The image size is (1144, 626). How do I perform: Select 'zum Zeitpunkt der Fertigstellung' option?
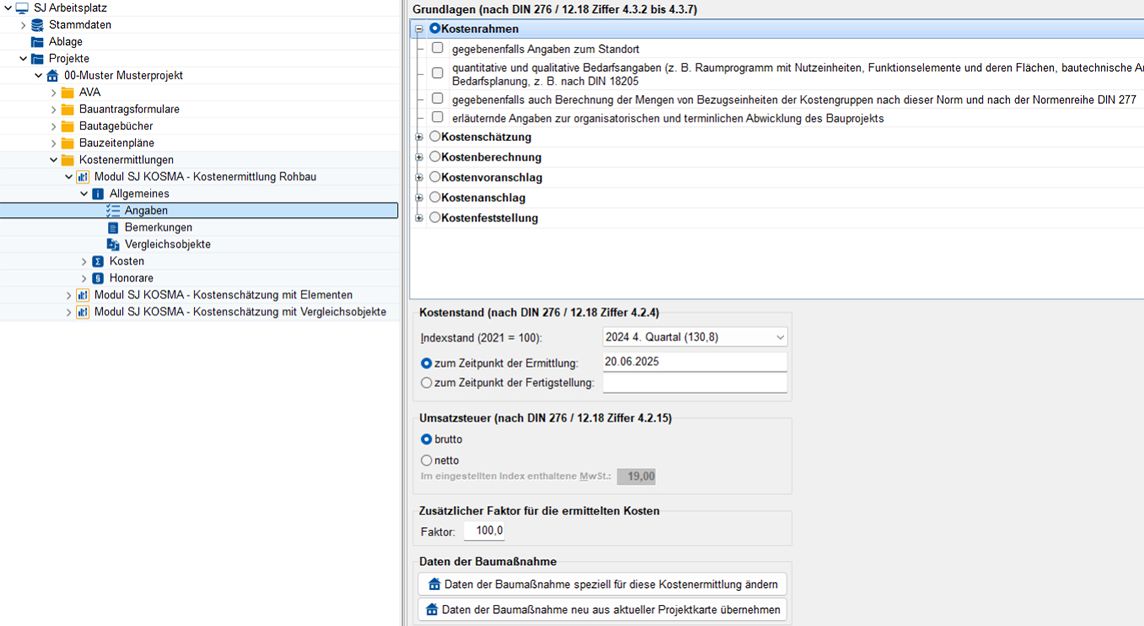pos(427,383)
